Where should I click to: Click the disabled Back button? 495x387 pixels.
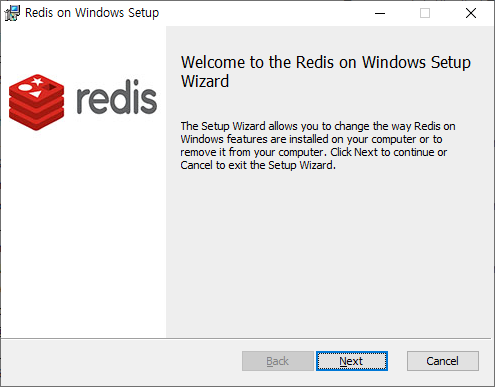click(x=278, y=361)
